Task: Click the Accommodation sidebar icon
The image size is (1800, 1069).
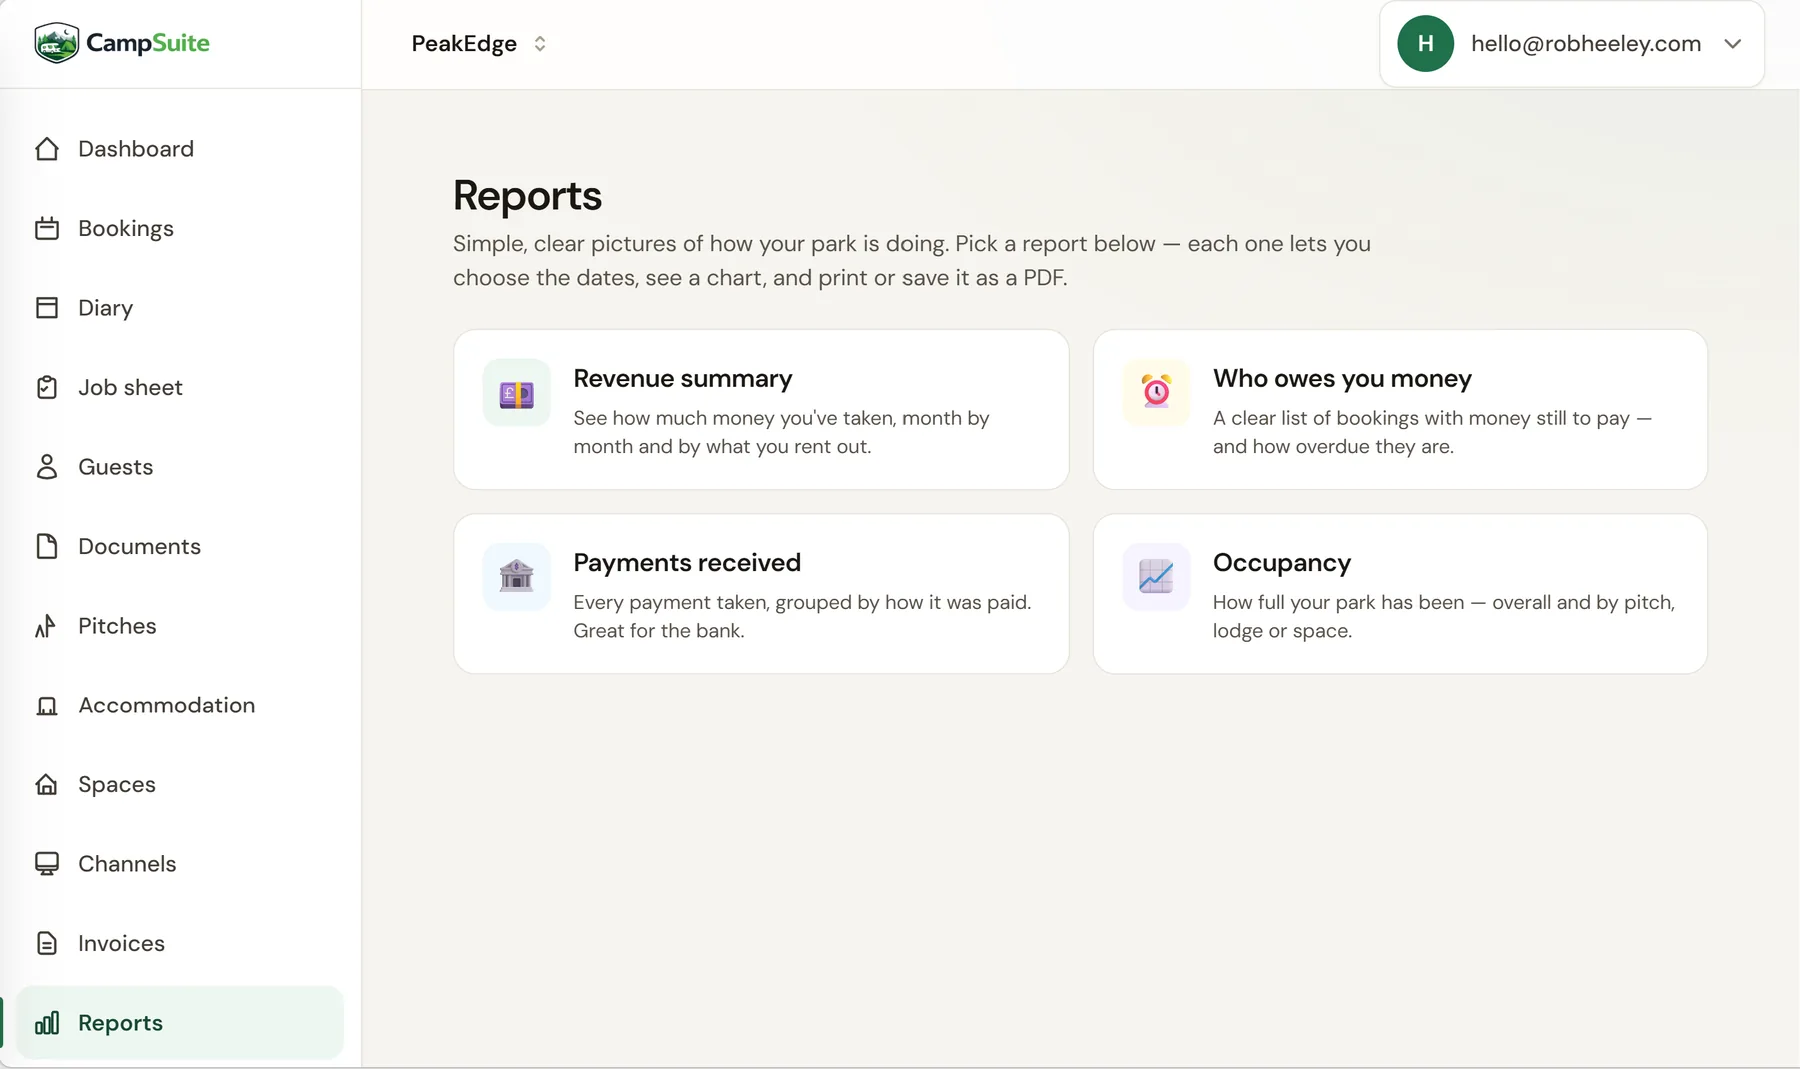Action: coord(47,705)
